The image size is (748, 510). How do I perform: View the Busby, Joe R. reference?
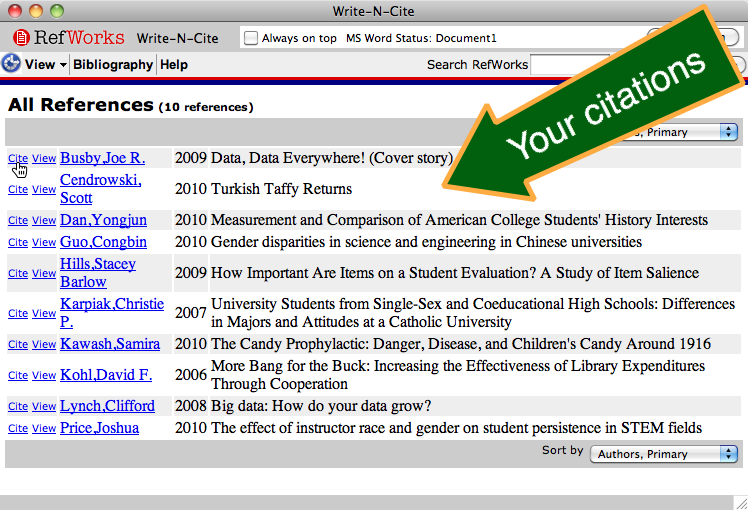point(44,158)
